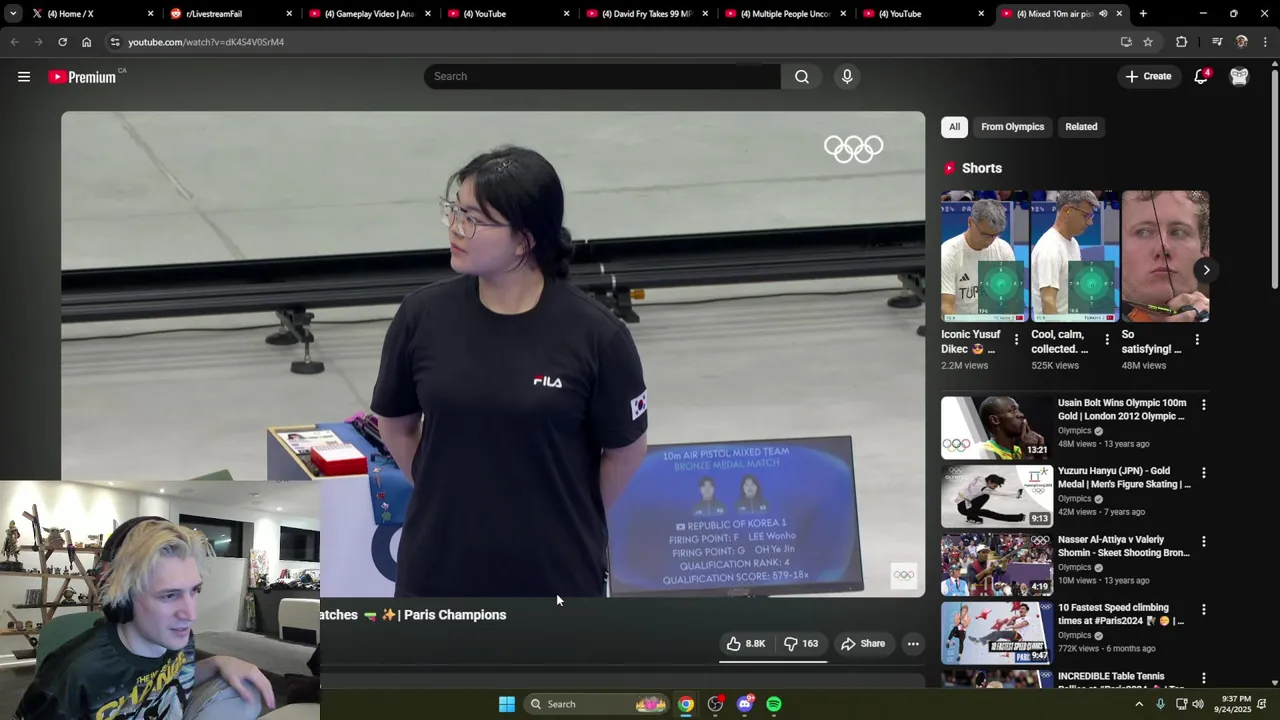Open Discord from the taskbar

[x=744, y=704]
